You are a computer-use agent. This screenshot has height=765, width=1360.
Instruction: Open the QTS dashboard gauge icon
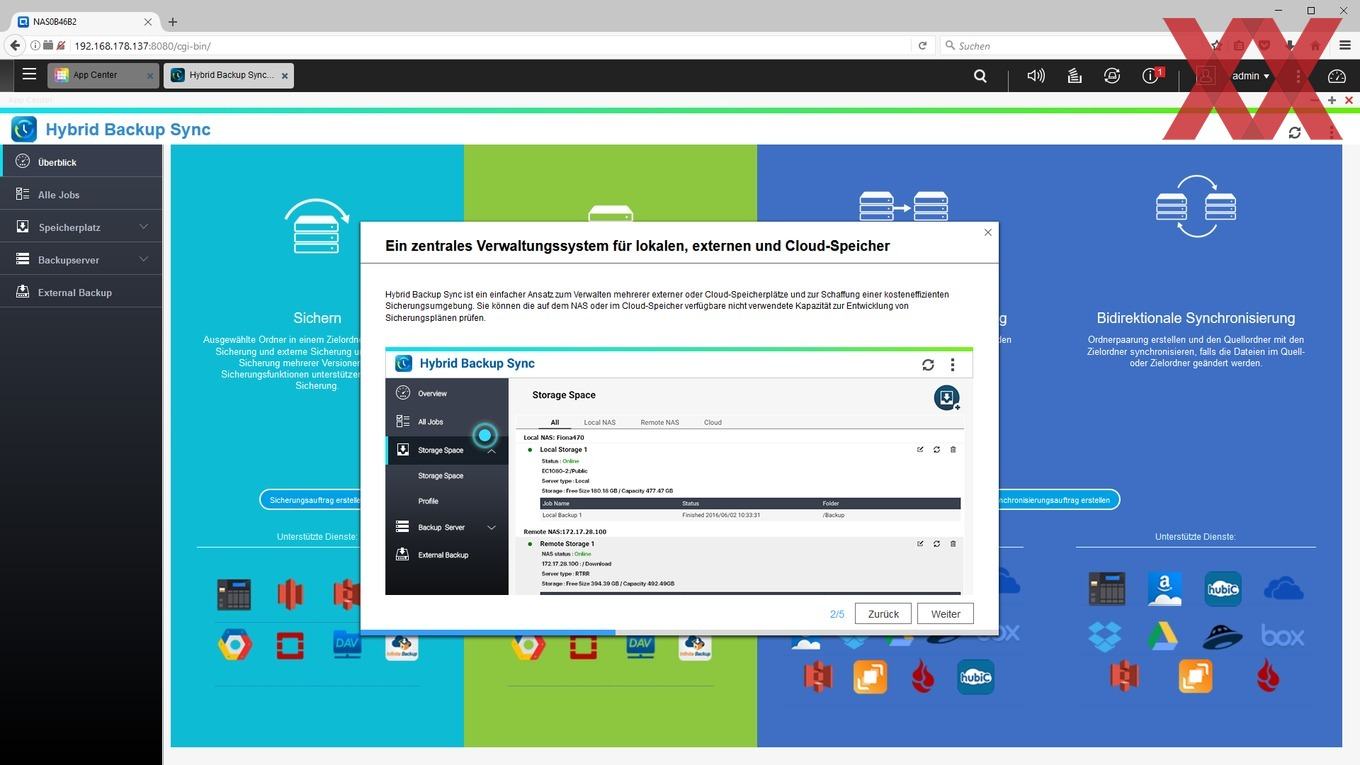[1337, 76]
